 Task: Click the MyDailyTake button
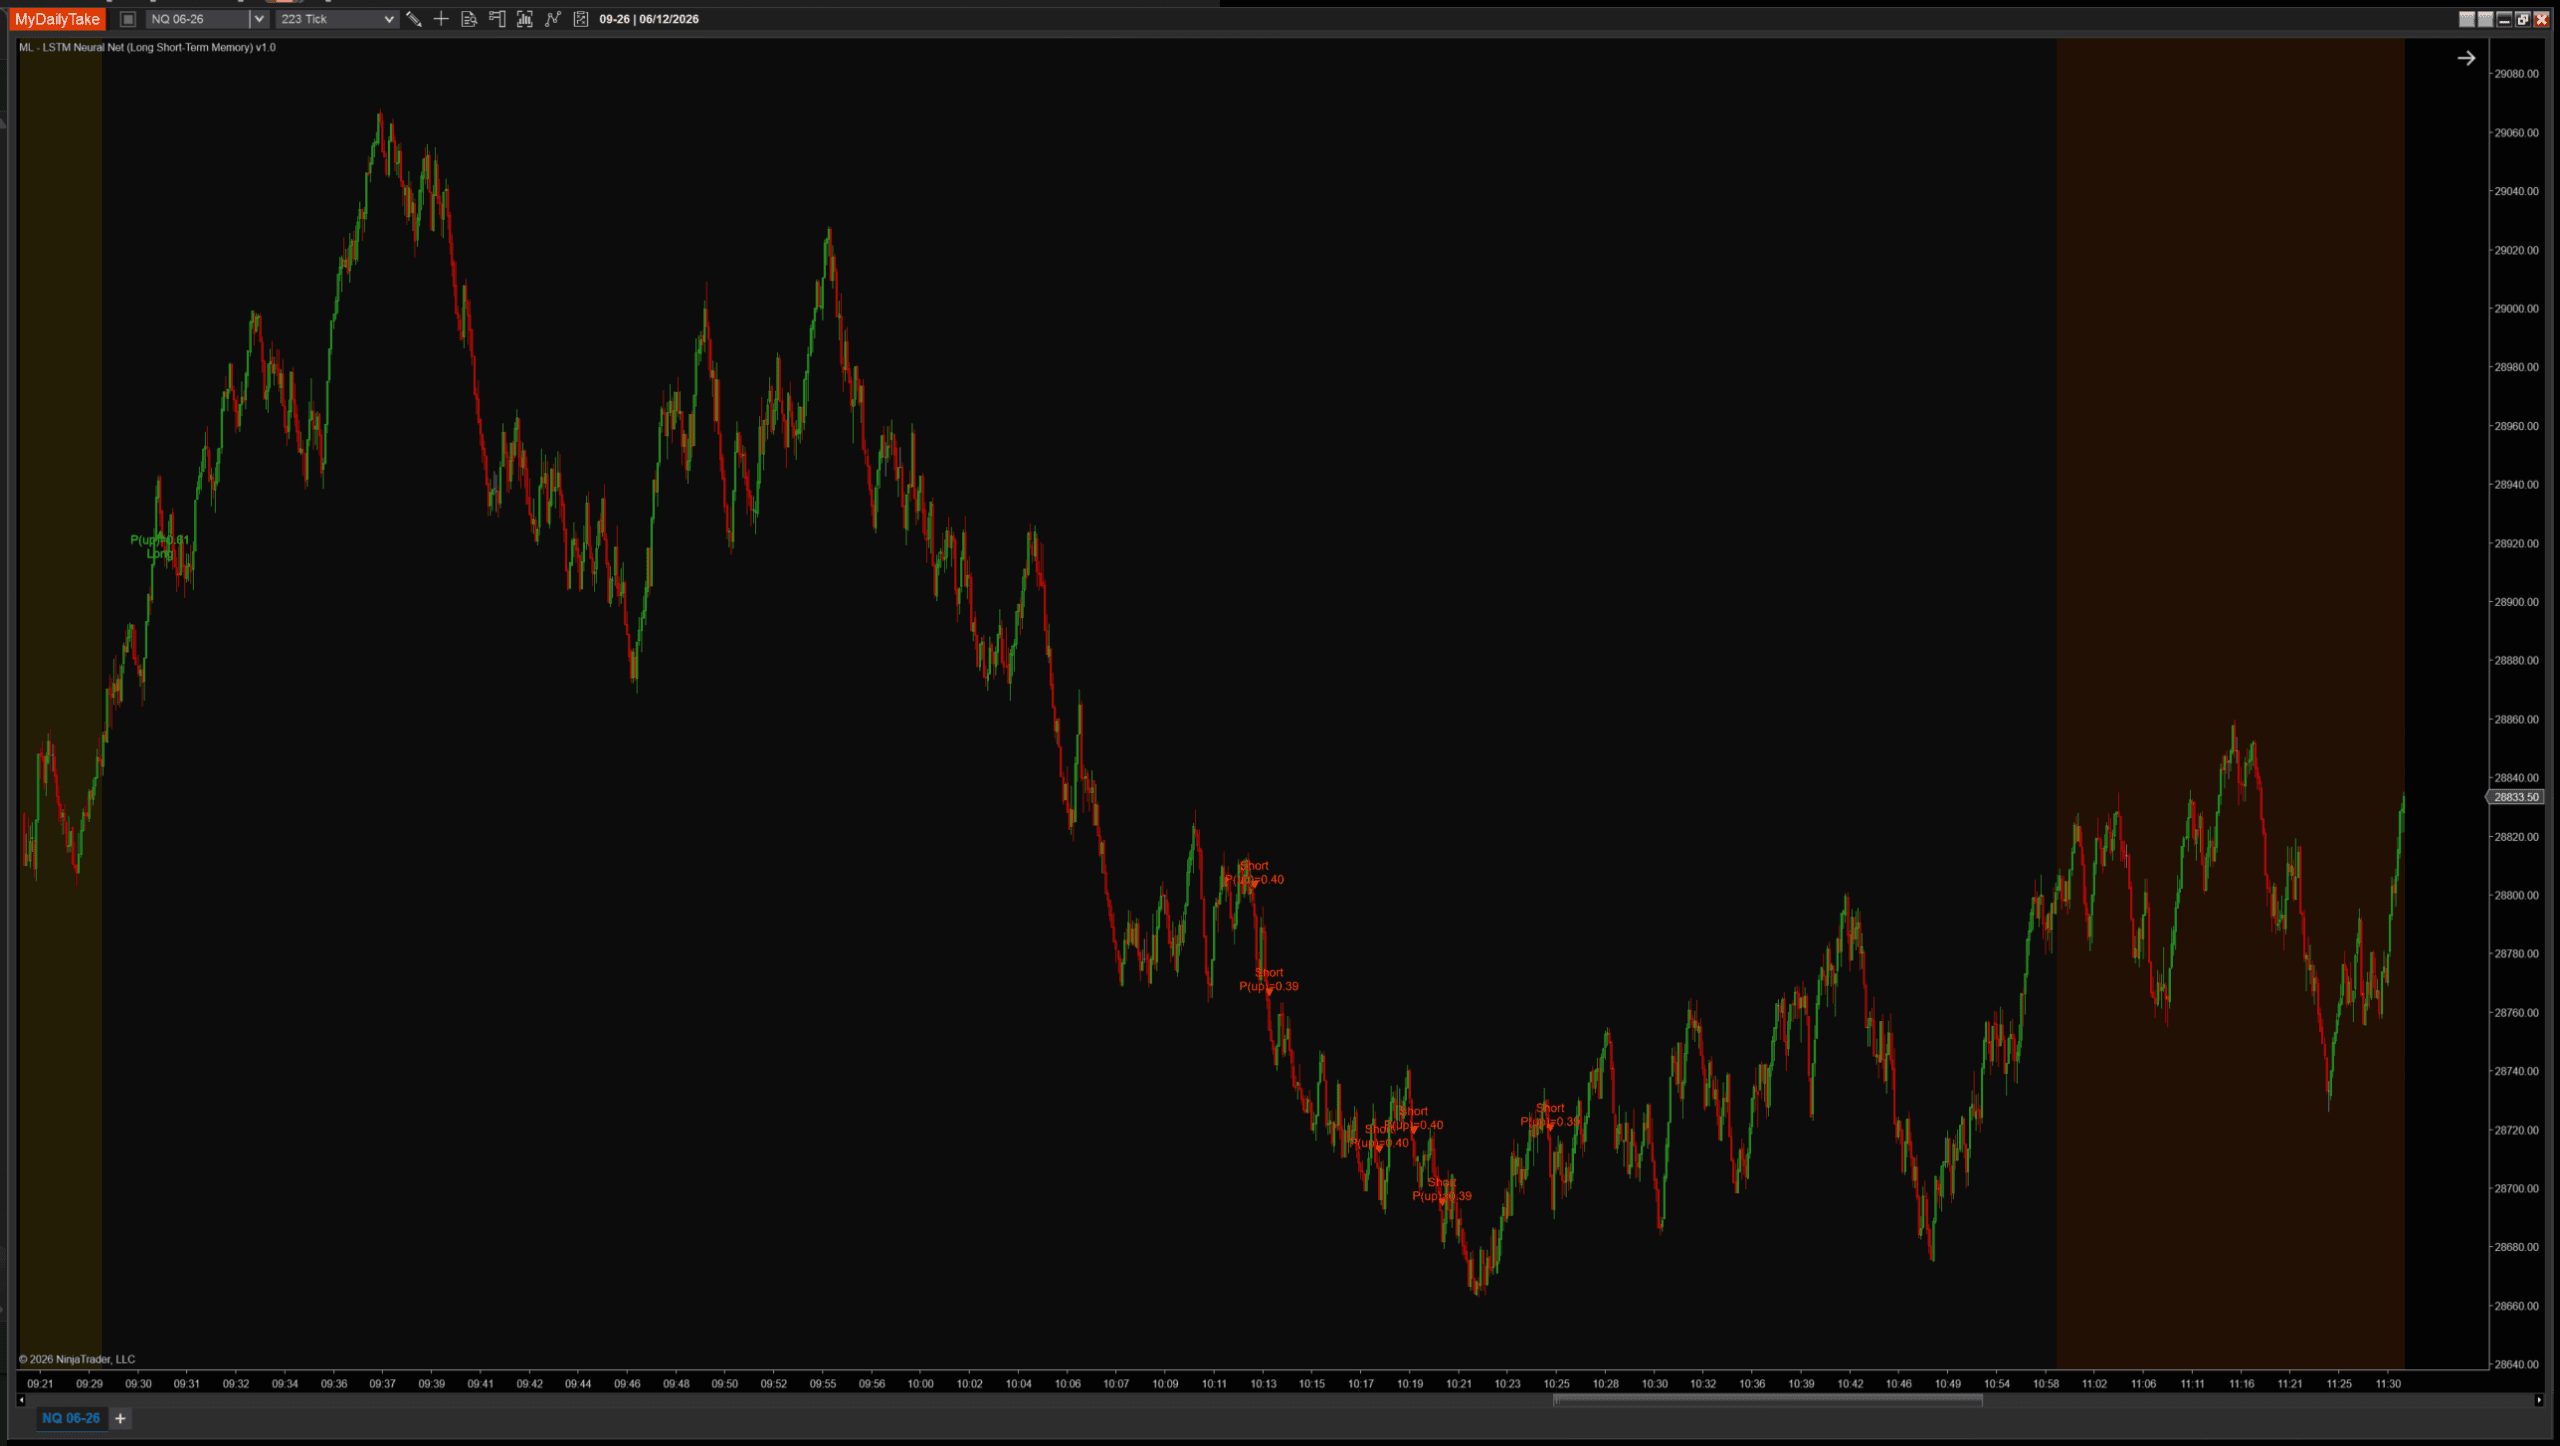[57, 19]
